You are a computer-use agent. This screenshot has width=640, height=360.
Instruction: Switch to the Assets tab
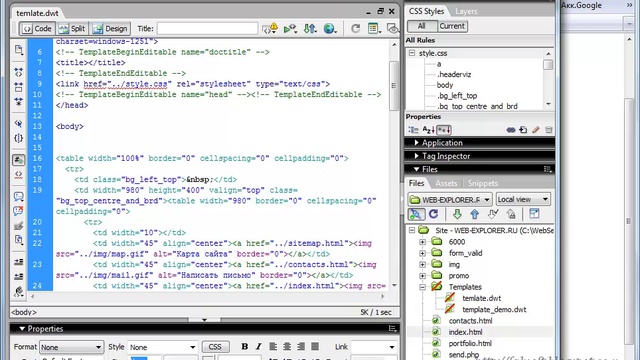pyautogui.click(x=446, y=183)
